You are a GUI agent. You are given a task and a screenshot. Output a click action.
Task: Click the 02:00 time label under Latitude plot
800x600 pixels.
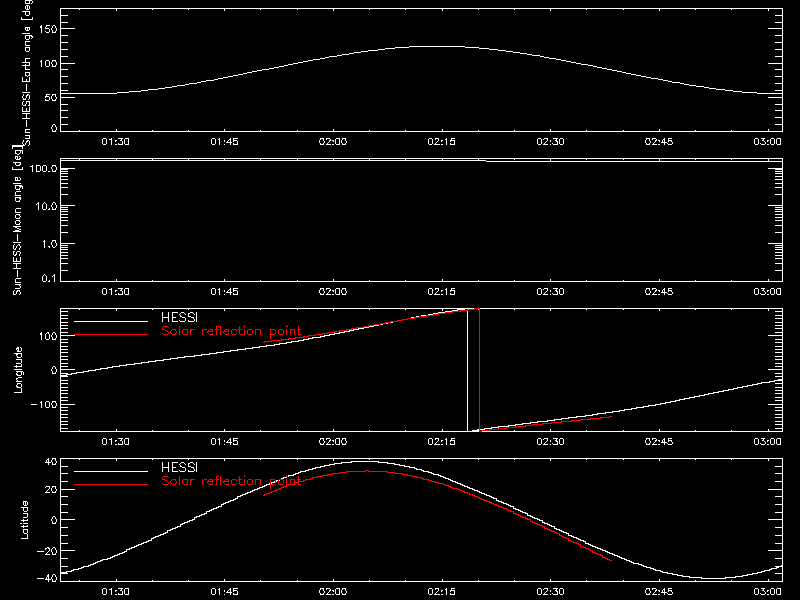tap(333, 591)
